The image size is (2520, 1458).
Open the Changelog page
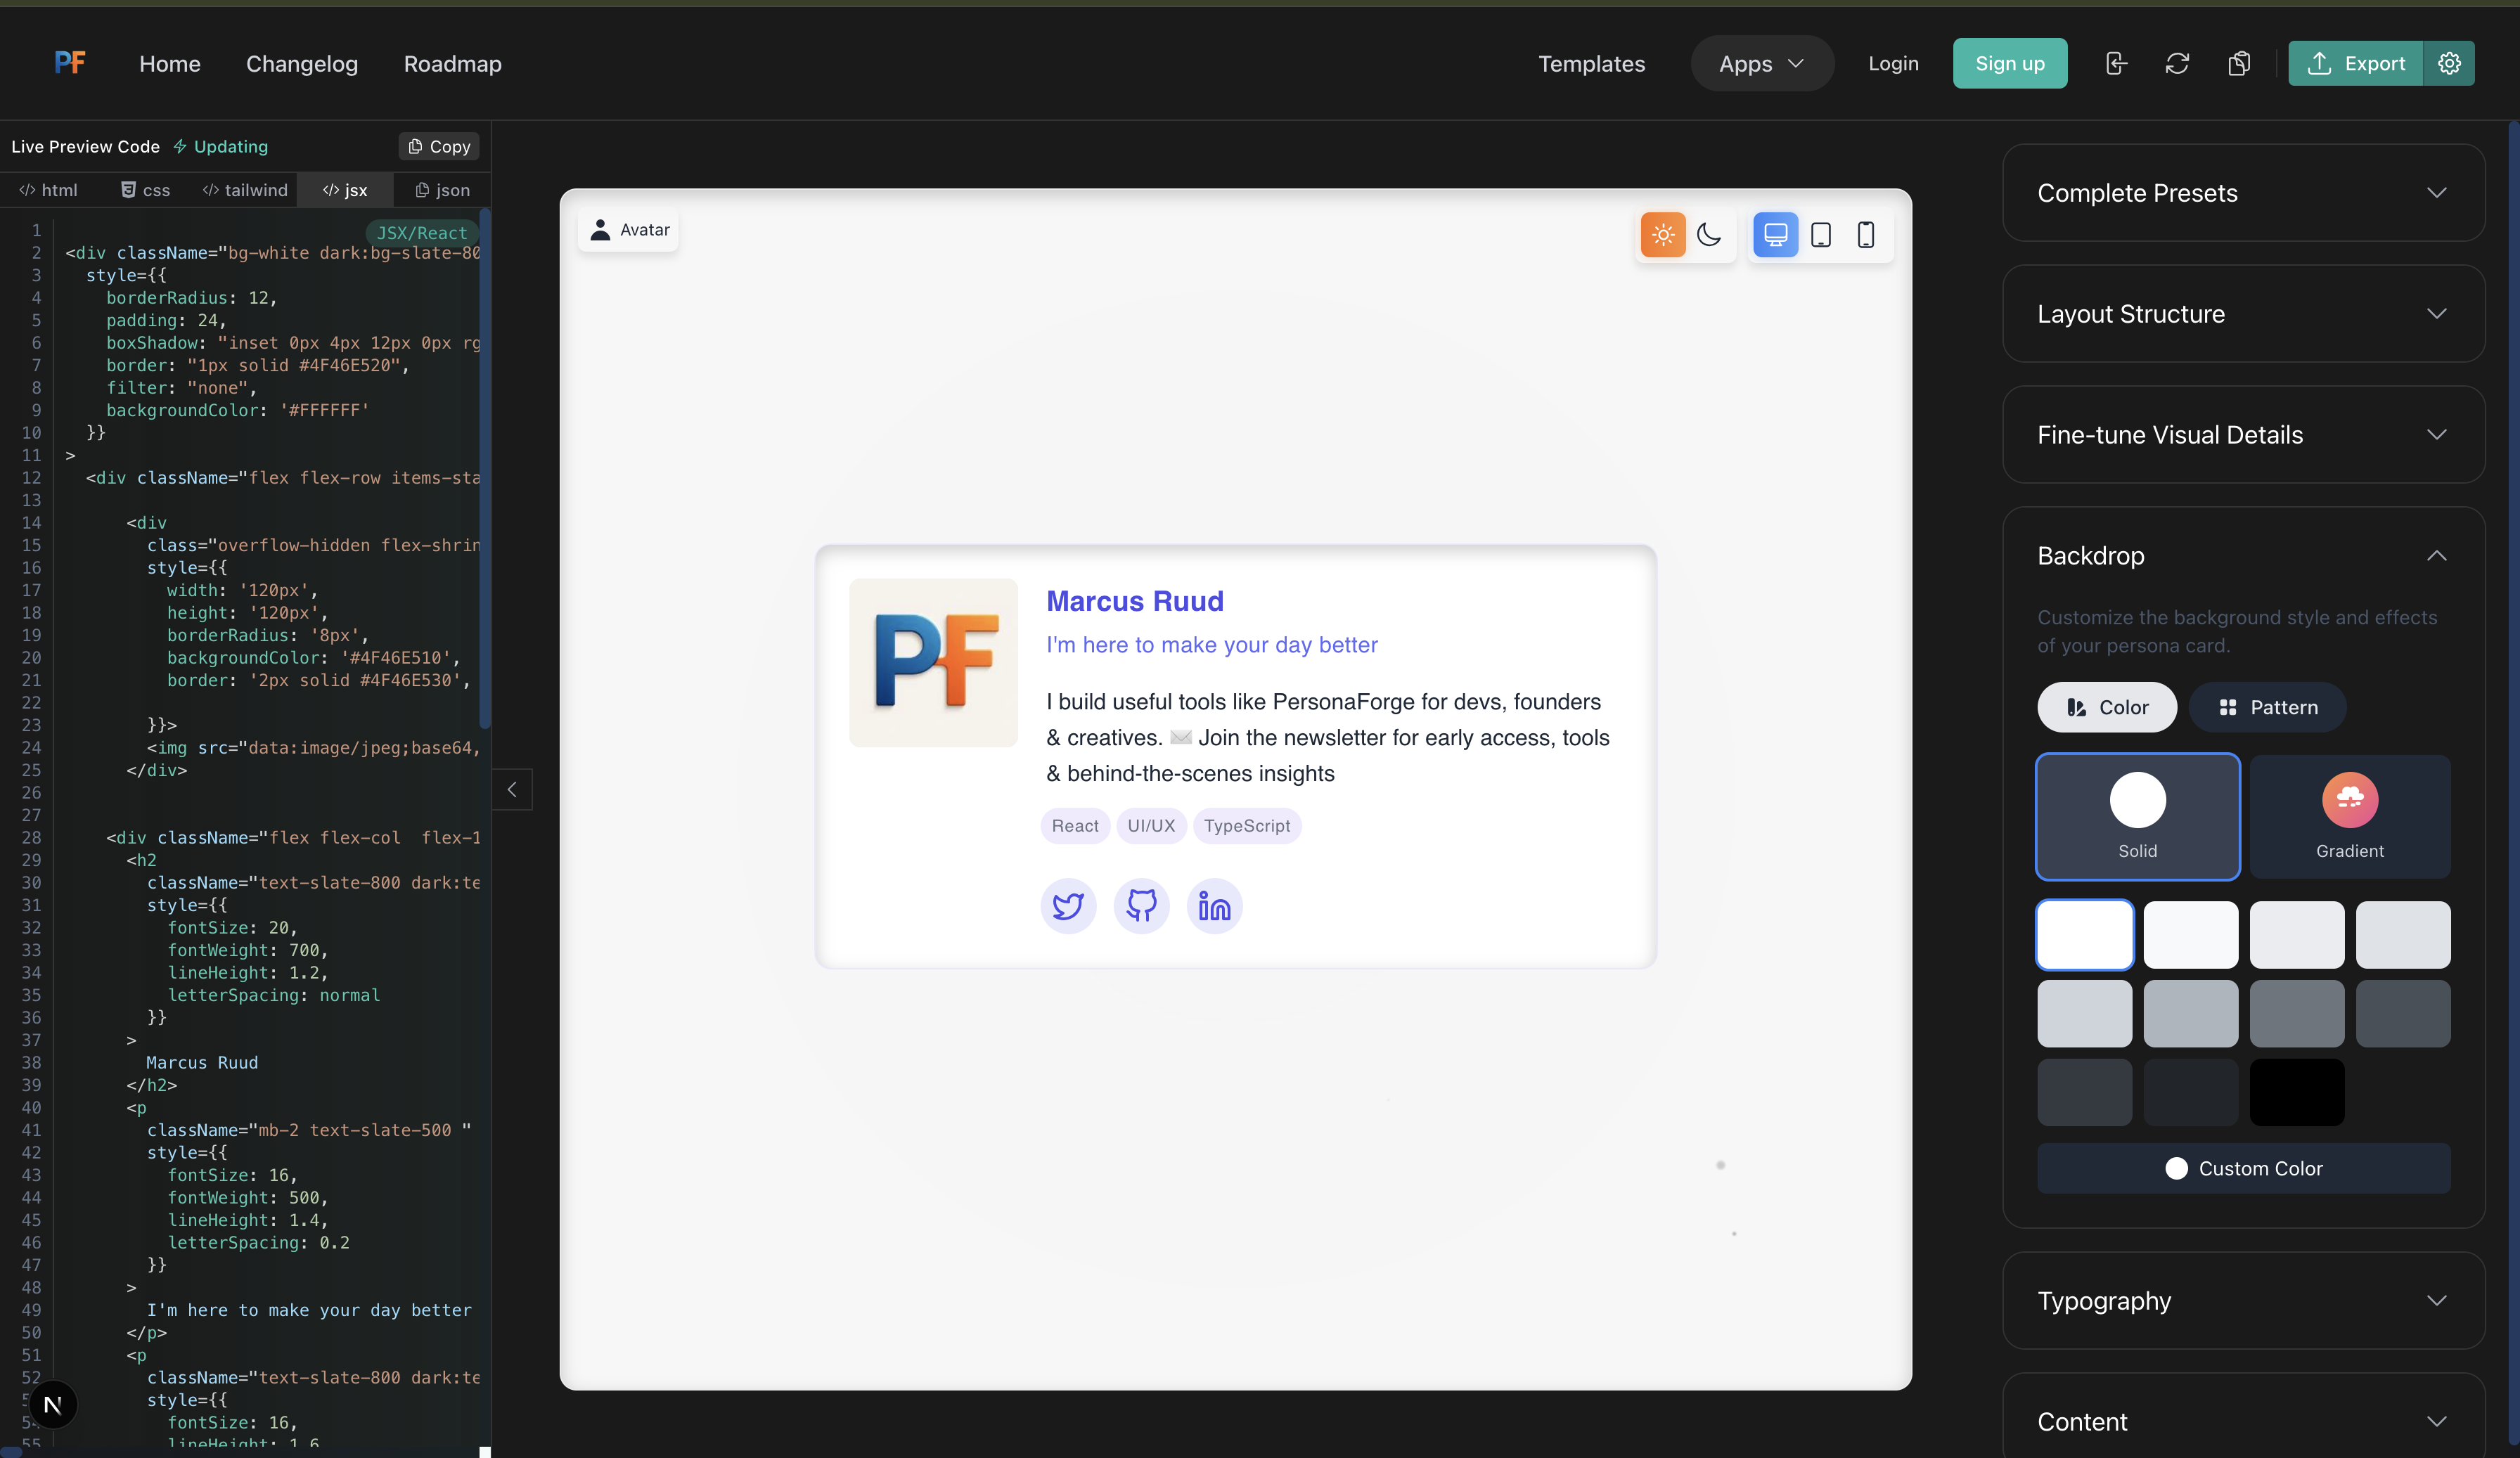[x=302, y=64]
